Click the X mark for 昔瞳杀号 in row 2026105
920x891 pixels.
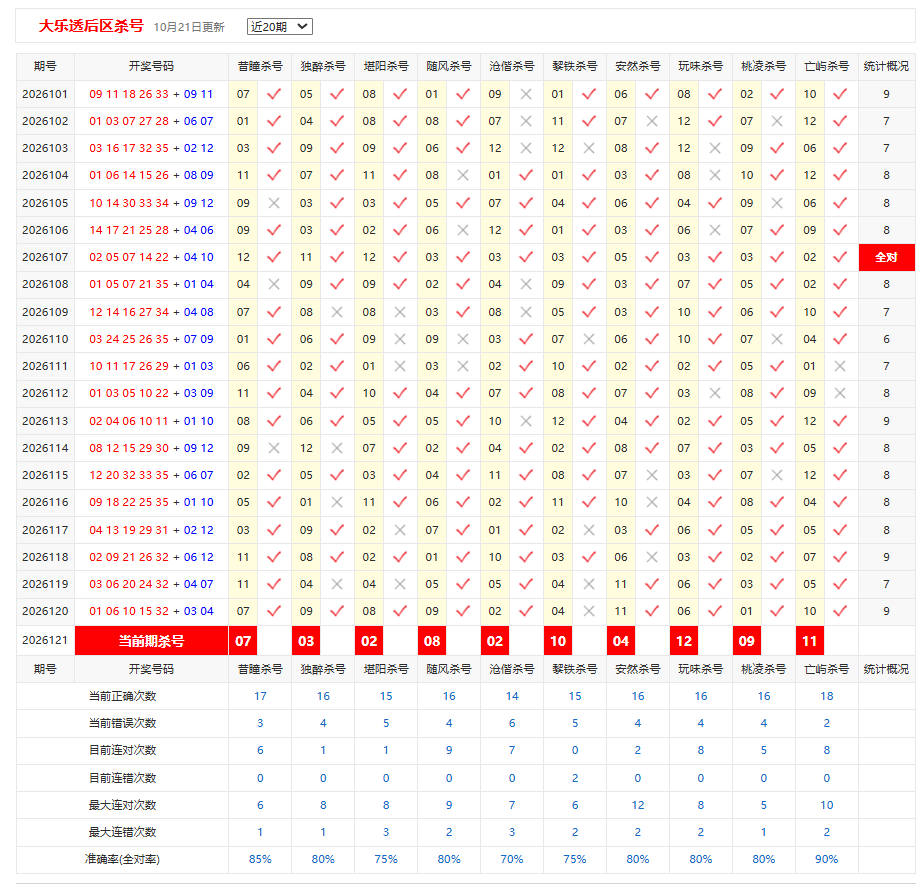[x=273, y=203]
